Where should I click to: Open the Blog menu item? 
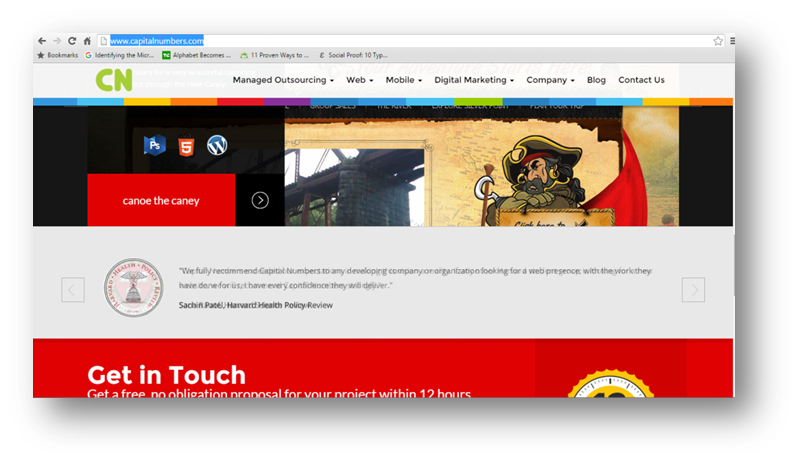pos(596,80)
